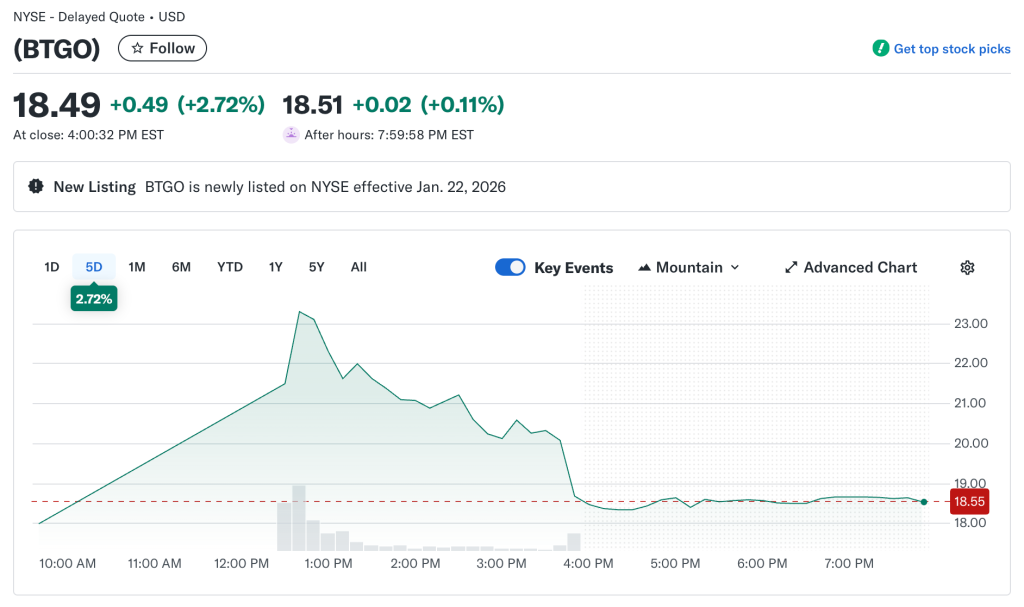This screenshot has height=607, width=1024.
Task: Select the 5Y time range
Action: [x=316, y=267]
